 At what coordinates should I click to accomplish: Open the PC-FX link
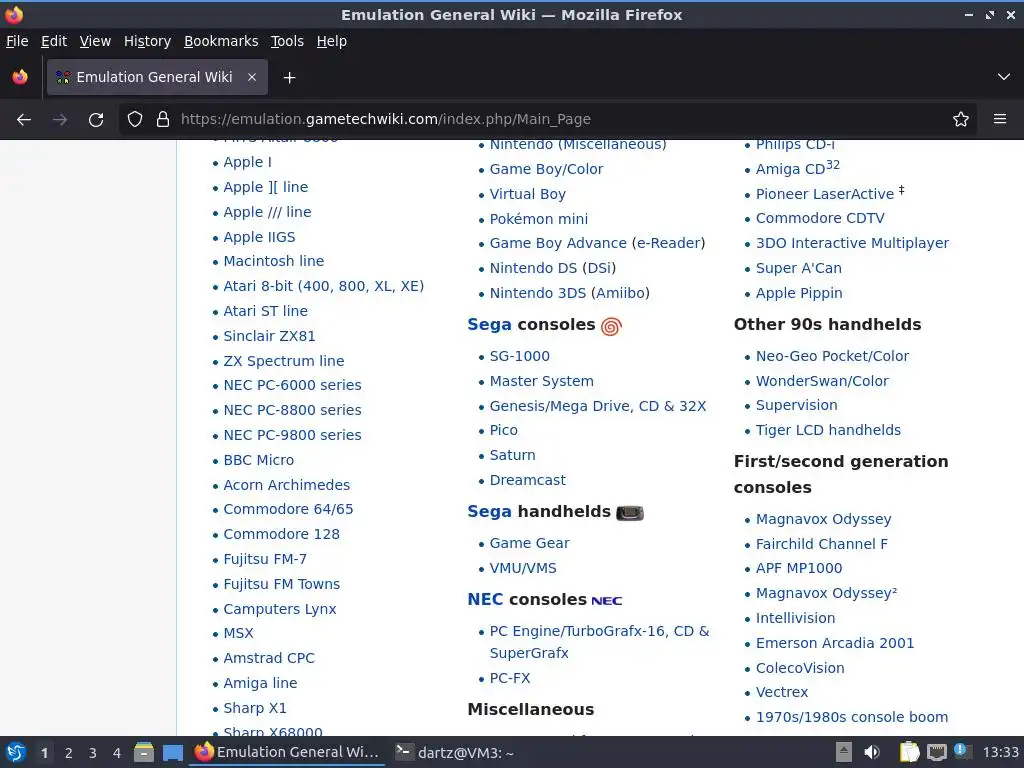pos(510,679)
